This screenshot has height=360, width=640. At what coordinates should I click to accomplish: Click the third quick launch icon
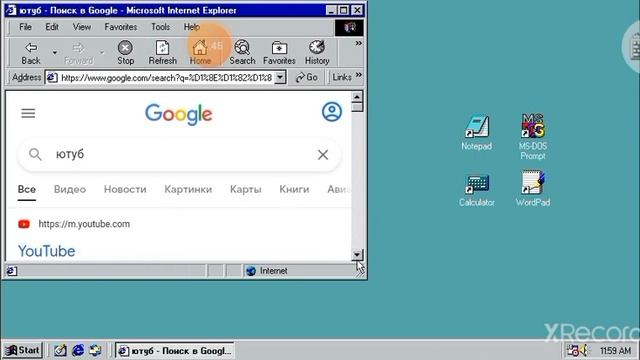tap(96, 350)
